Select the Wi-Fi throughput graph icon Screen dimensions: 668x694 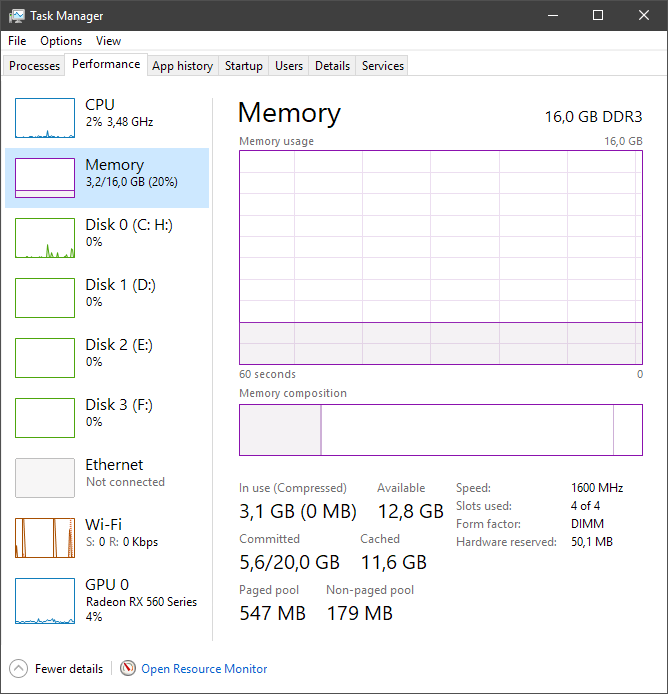45,538
